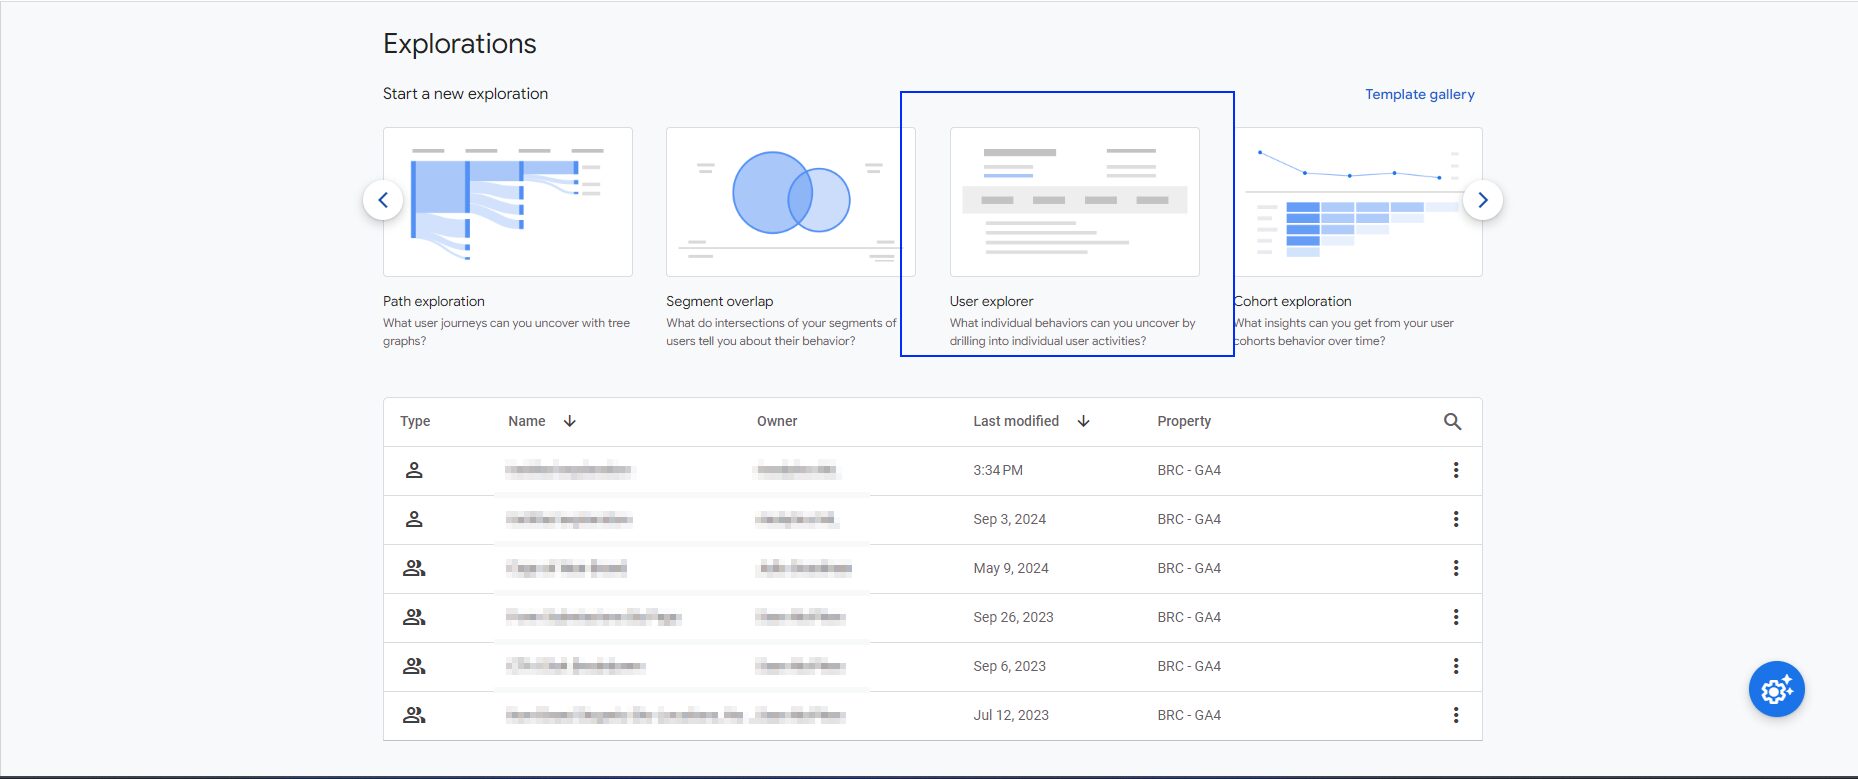This screenshot has width=1858, height=779.
Task: Click the shared-type icon on the Sep 6, 2023 row
Action: [x=414, y=666]
